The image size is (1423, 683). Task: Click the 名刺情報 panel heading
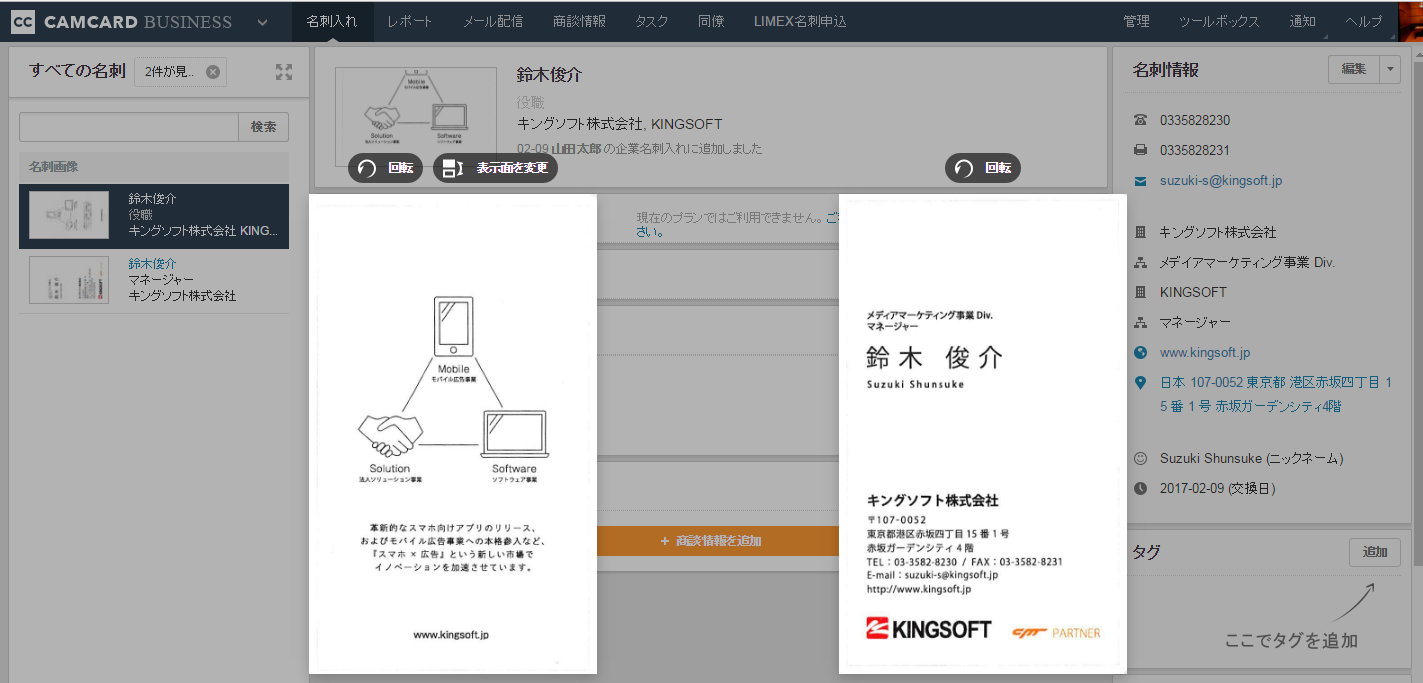(1166, 70)
